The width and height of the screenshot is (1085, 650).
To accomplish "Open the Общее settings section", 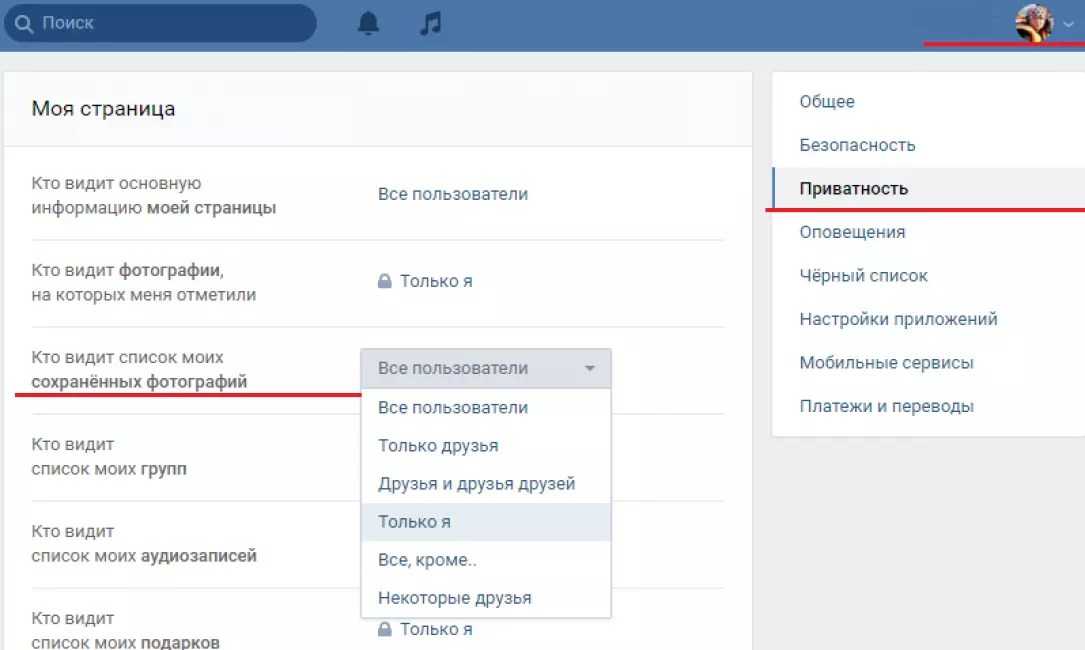I will pyautogui.click(x=827, y=102).
